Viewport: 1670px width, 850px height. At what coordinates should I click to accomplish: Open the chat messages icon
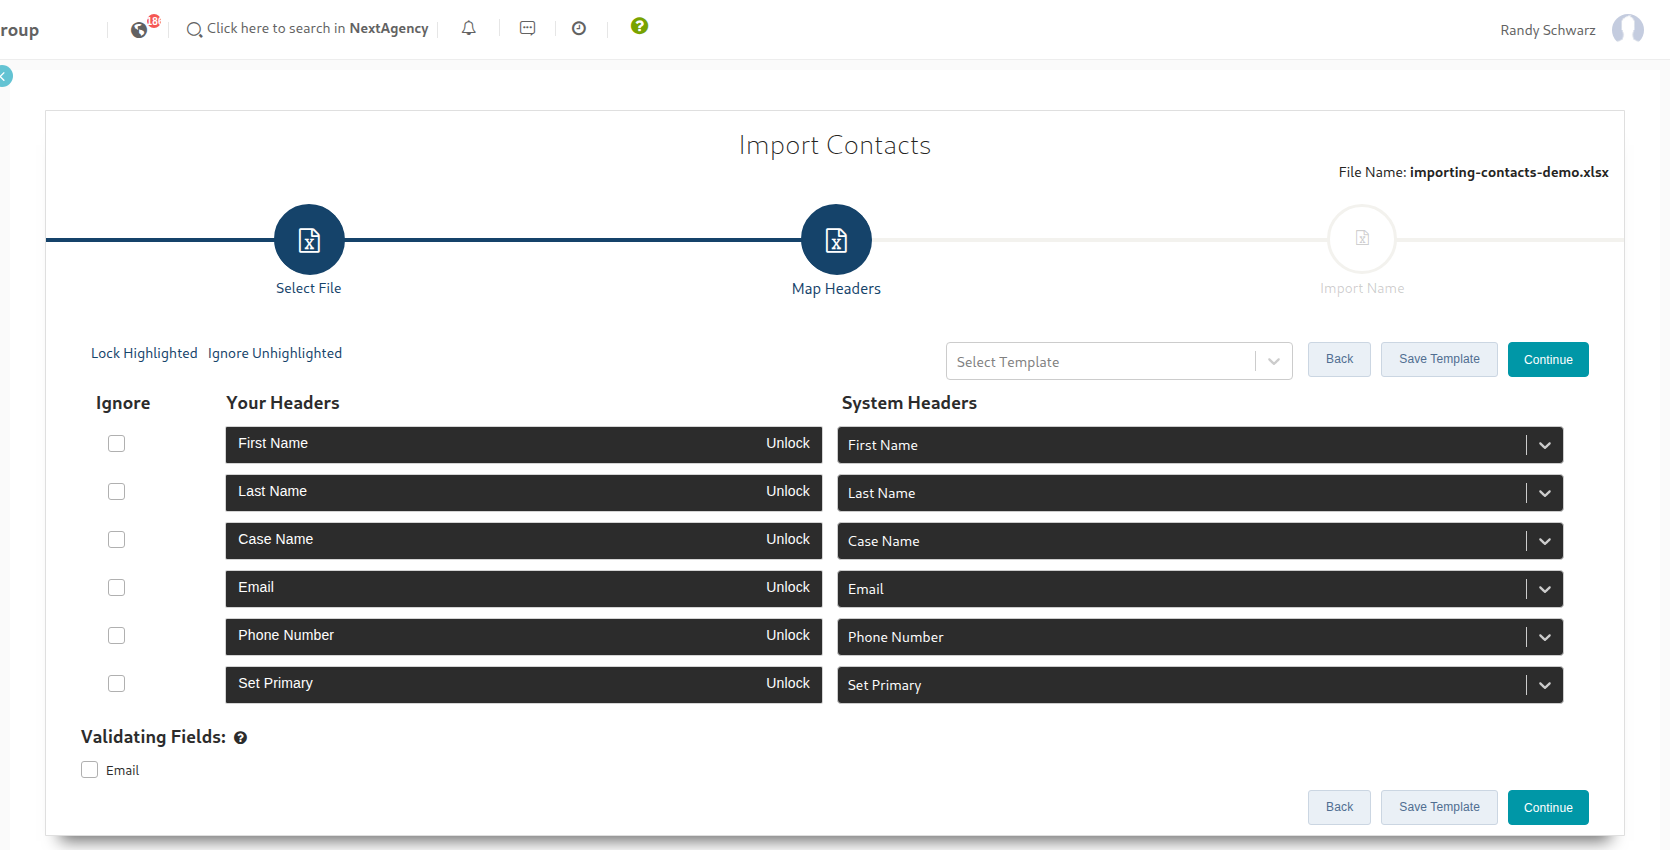pos(528,28)
